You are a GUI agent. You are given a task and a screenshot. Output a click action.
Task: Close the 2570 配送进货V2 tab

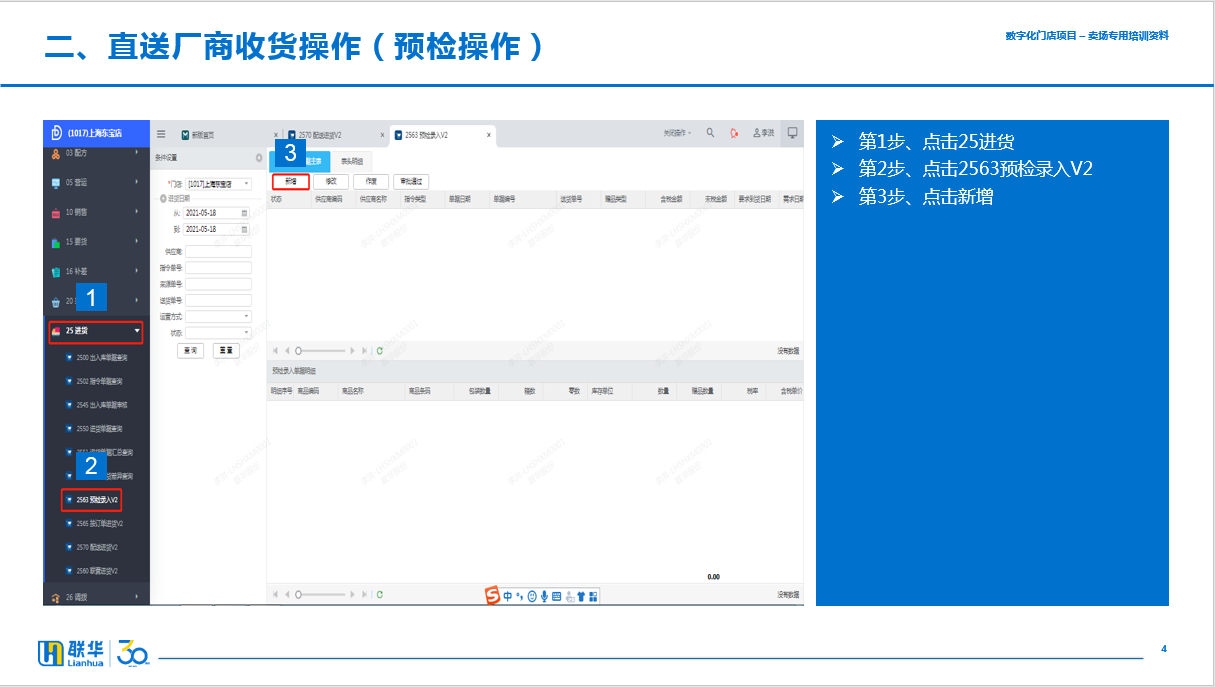pos(382,134)
